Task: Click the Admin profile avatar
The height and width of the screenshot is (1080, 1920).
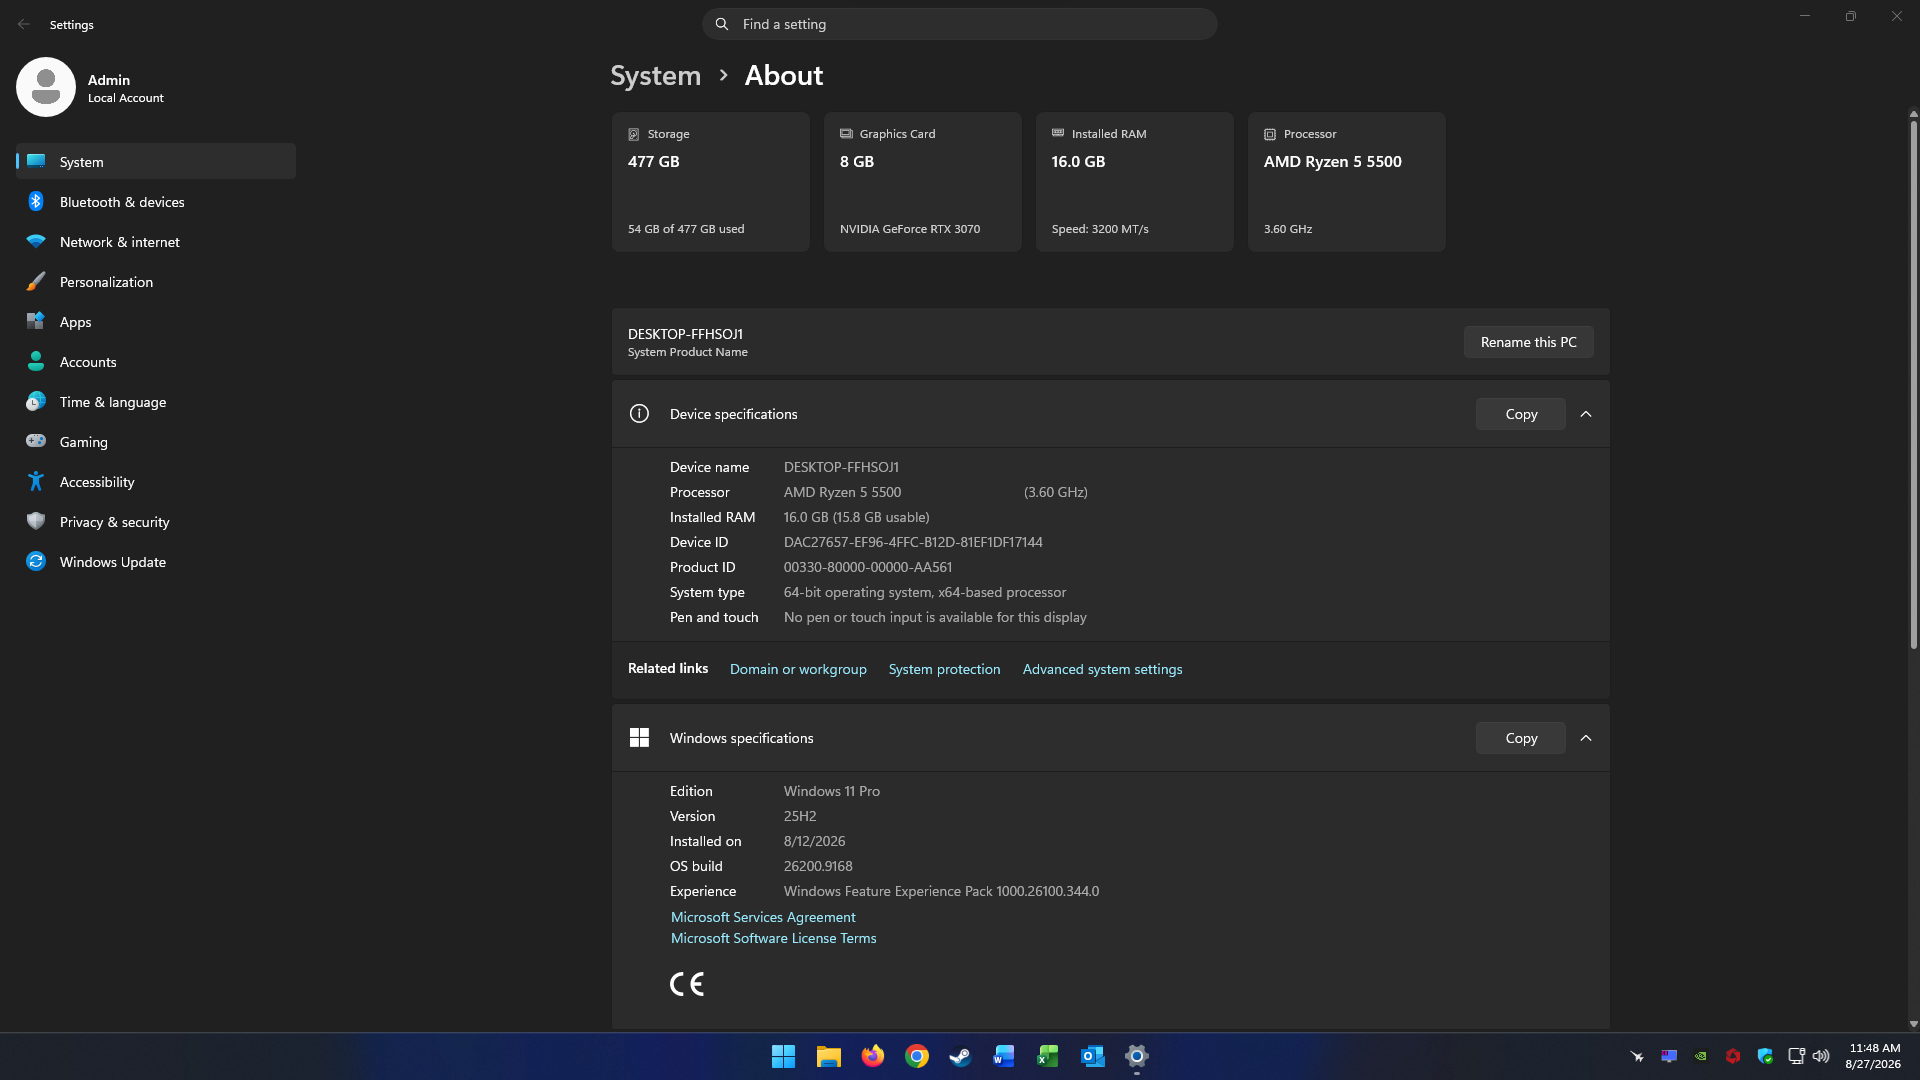Action: pyautogui.click(x=46, y=87)
